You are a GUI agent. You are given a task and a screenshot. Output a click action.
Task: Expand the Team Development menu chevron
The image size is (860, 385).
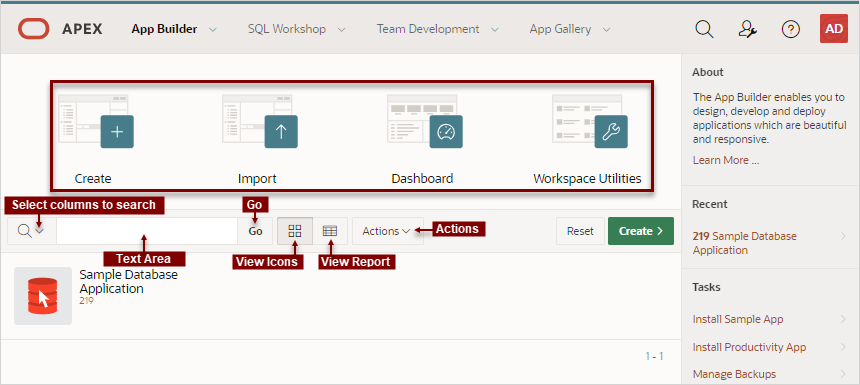[495, 30]
